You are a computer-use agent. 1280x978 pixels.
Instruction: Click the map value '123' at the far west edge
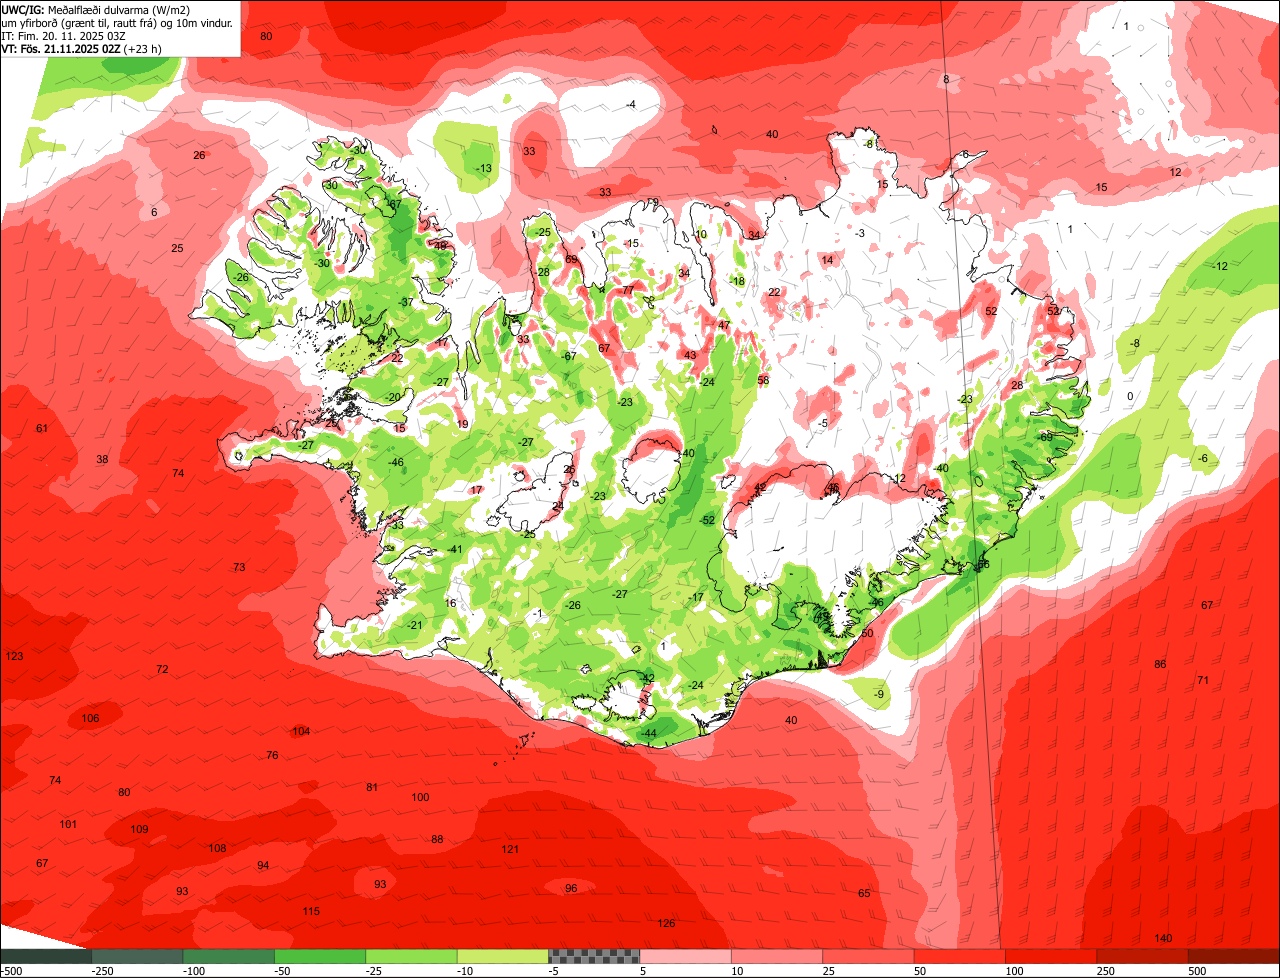pyautogui.click(x=14, y=656)
